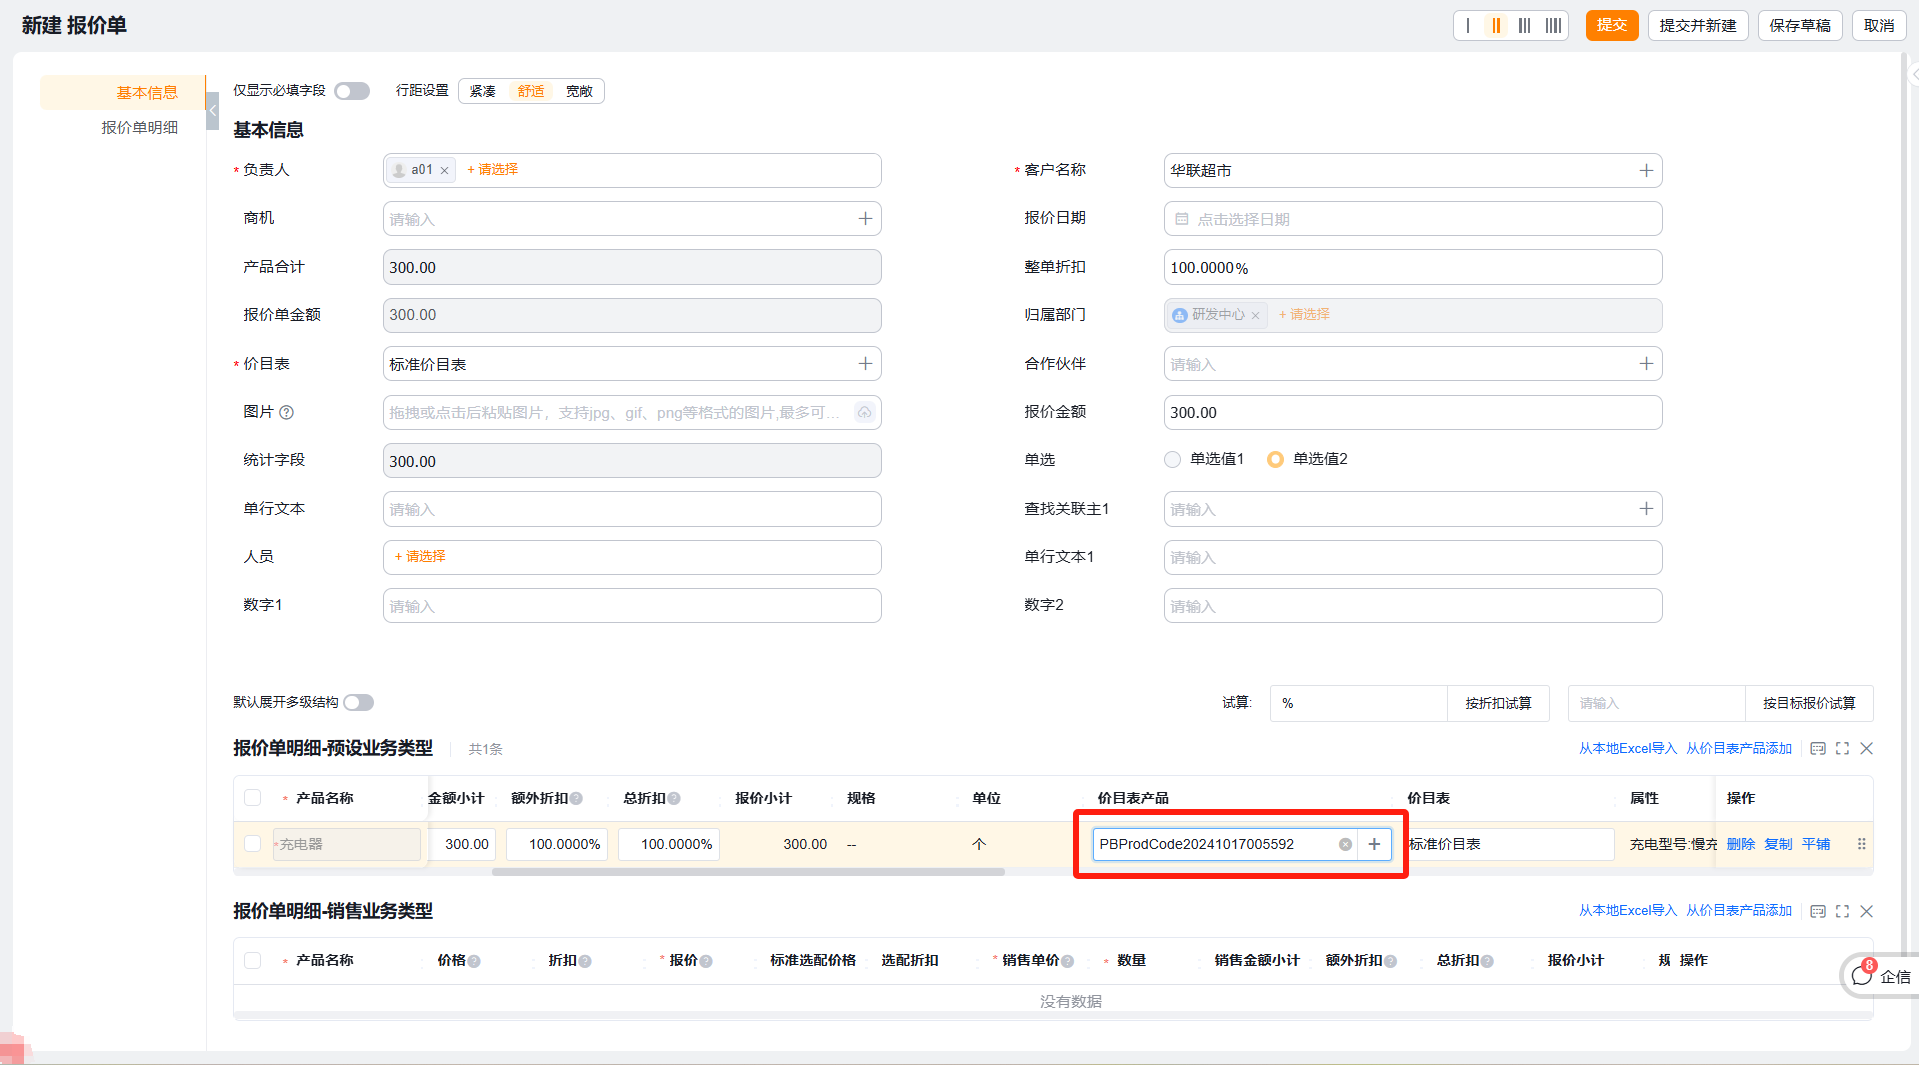Screen dimensions: 1919x1065
Task: Check select-all box in 预设业务类型 table header
Action: pos(252,798)
